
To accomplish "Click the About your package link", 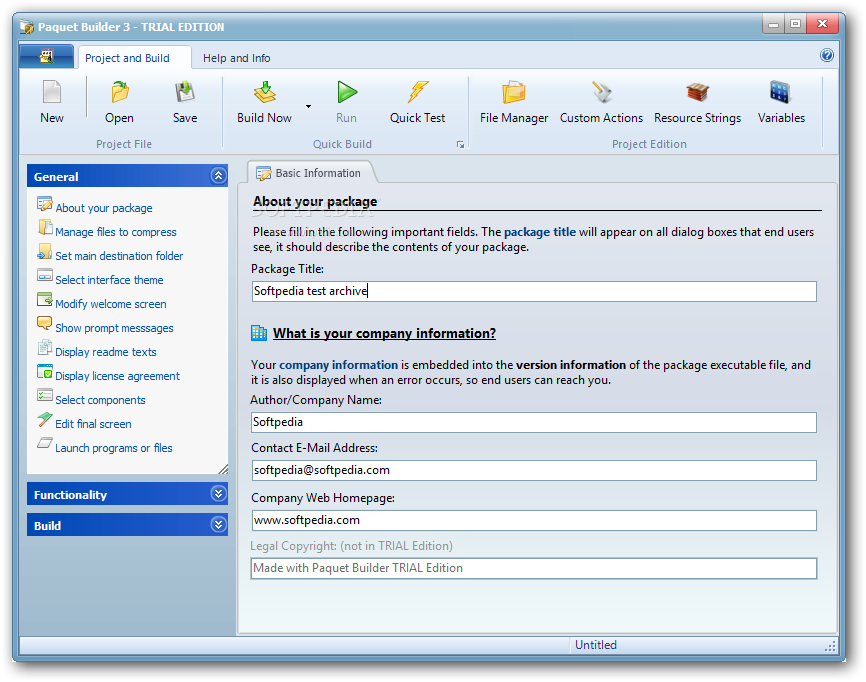I will (x=104, y=208).
